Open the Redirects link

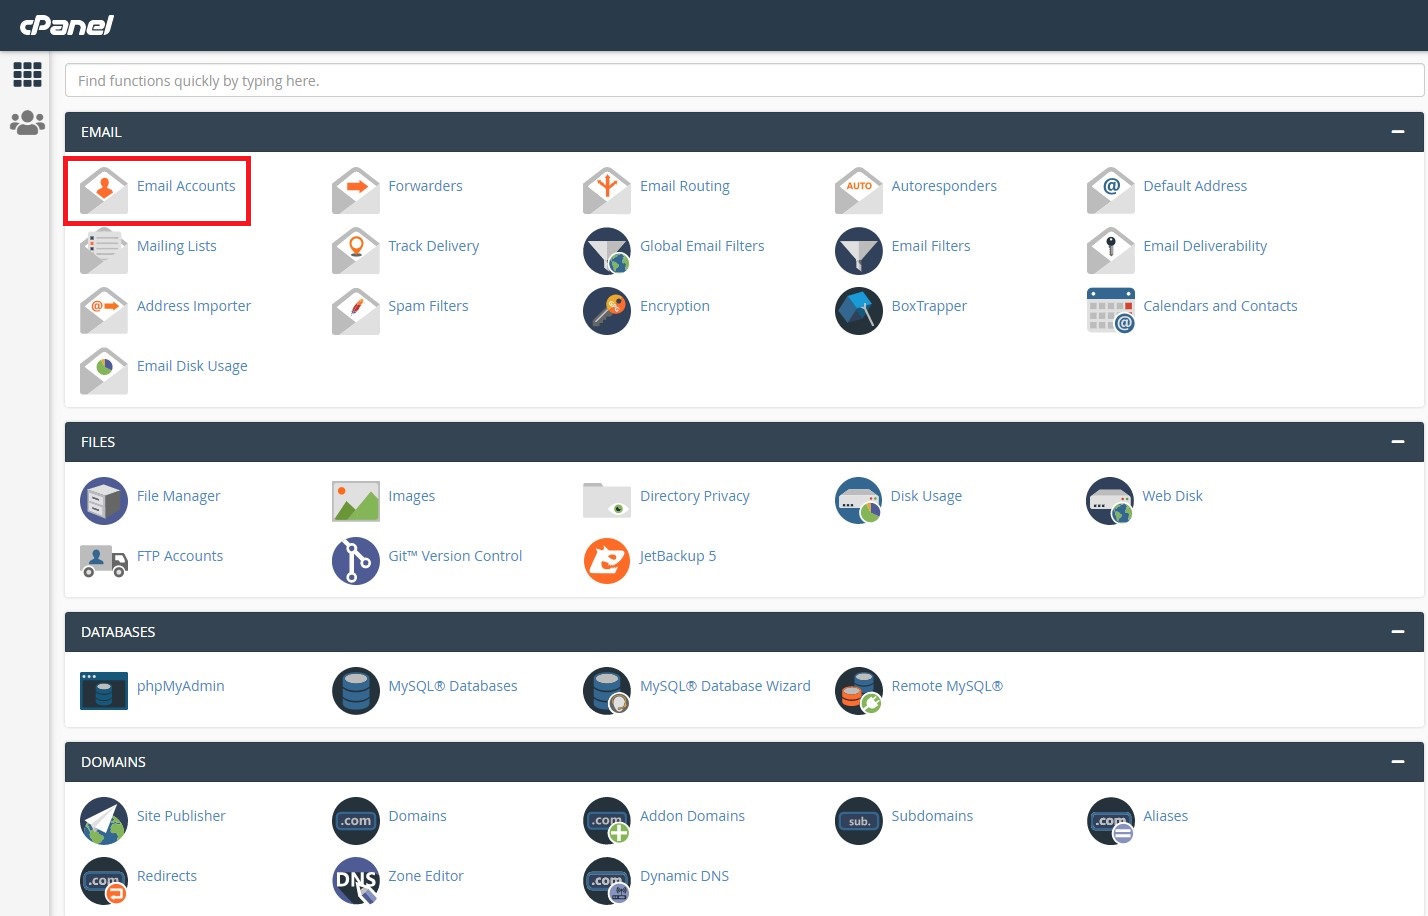click(x=167, y=876)
